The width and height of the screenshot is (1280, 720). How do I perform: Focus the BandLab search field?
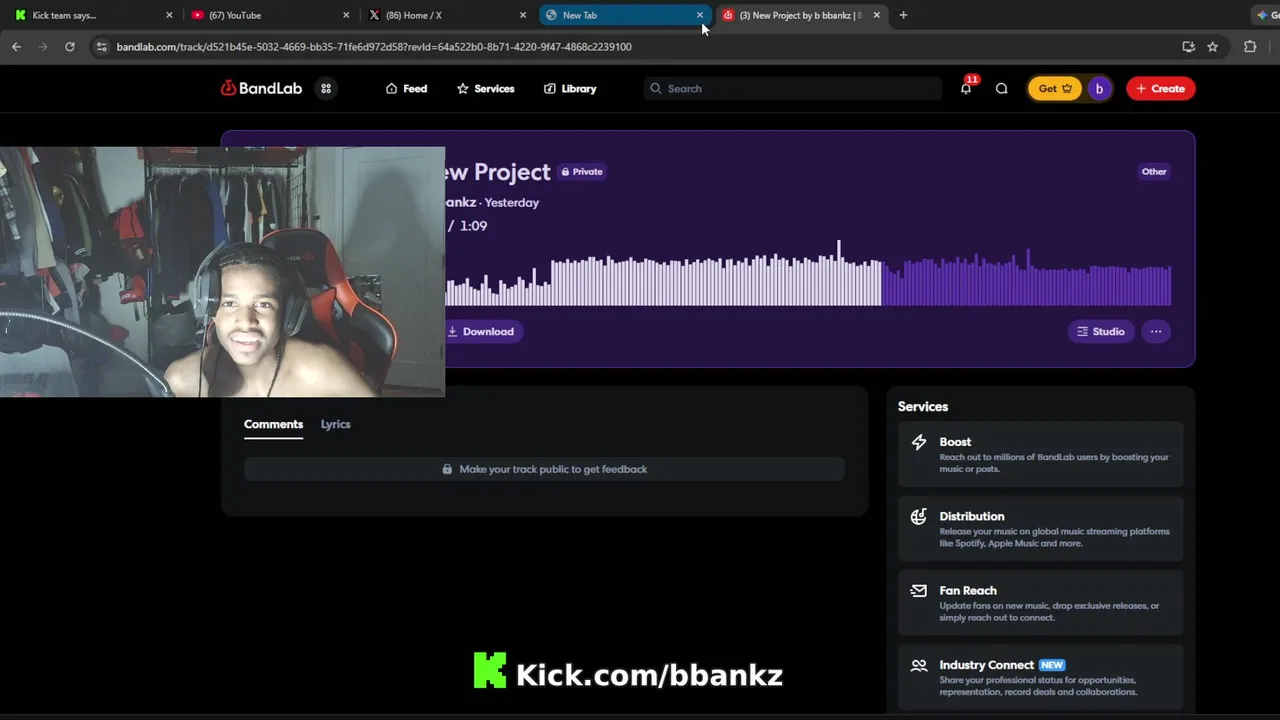click(793, 88)
